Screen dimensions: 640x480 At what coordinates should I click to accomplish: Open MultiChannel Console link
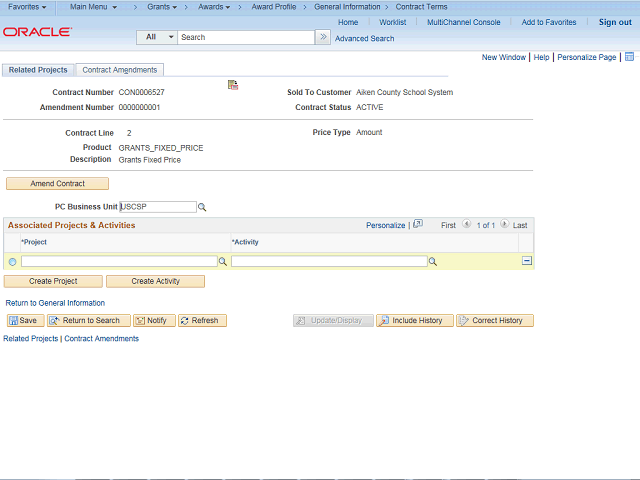click(464, 22)
